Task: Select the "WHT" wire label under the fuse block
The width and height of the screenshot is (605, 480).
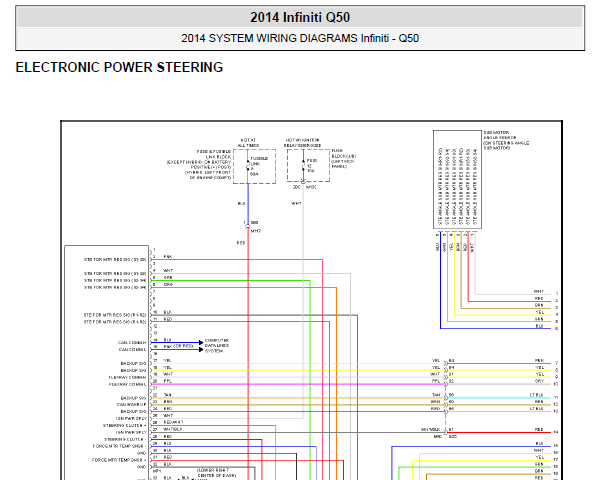Action: click(296, 203)
